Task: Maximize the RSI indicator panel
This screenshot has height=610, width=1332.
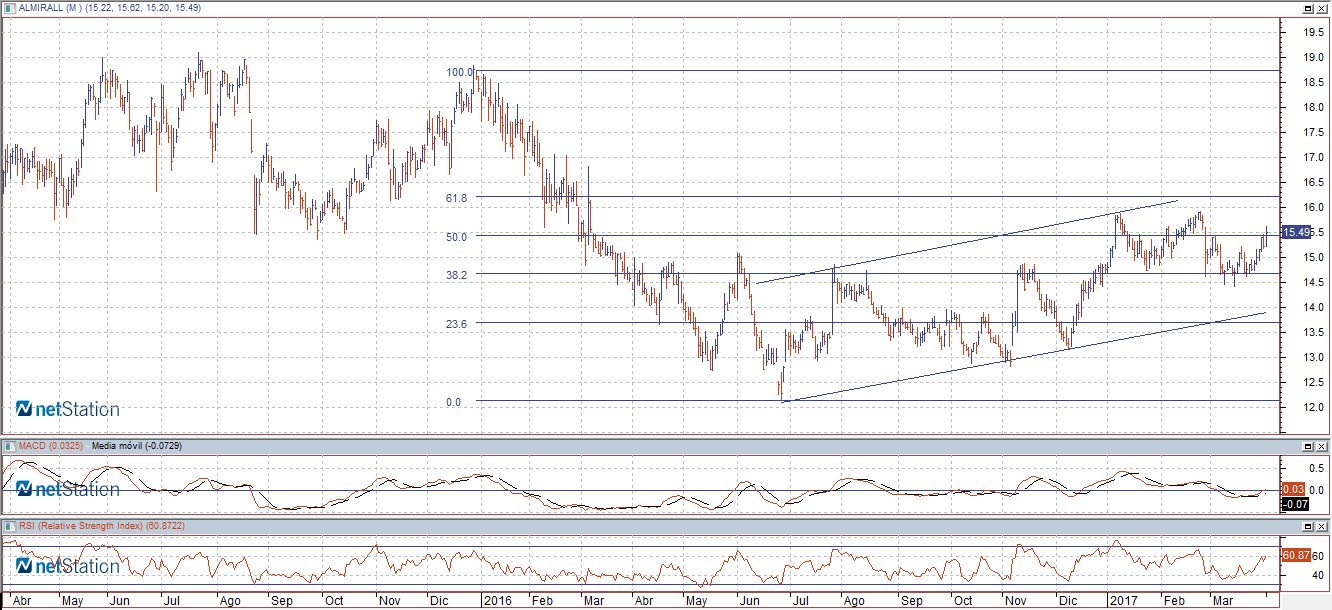Action: pyautogui.click(x=1308, y=525)
